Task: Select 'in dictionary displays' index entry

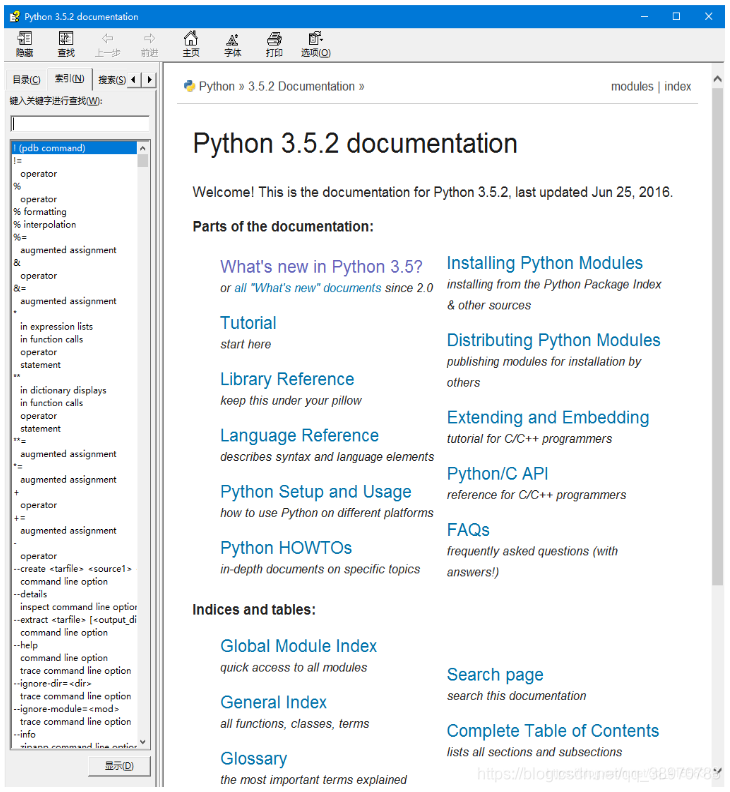Action: coord(63,390)
